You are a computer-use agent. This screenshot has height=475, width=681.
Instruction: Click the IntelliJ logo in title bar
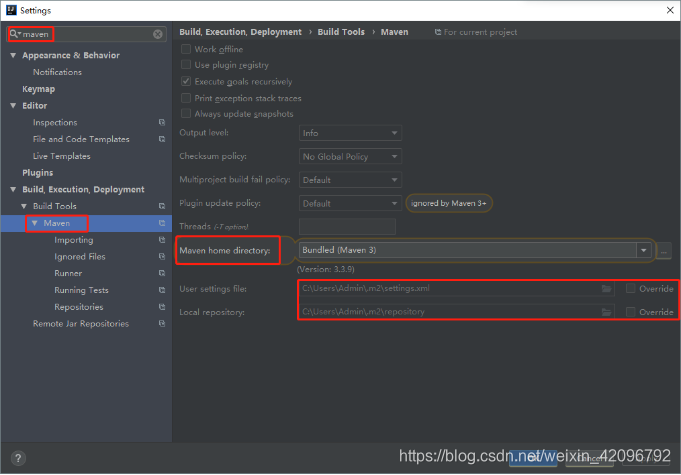pyautogui.click(x=11, y=10)
